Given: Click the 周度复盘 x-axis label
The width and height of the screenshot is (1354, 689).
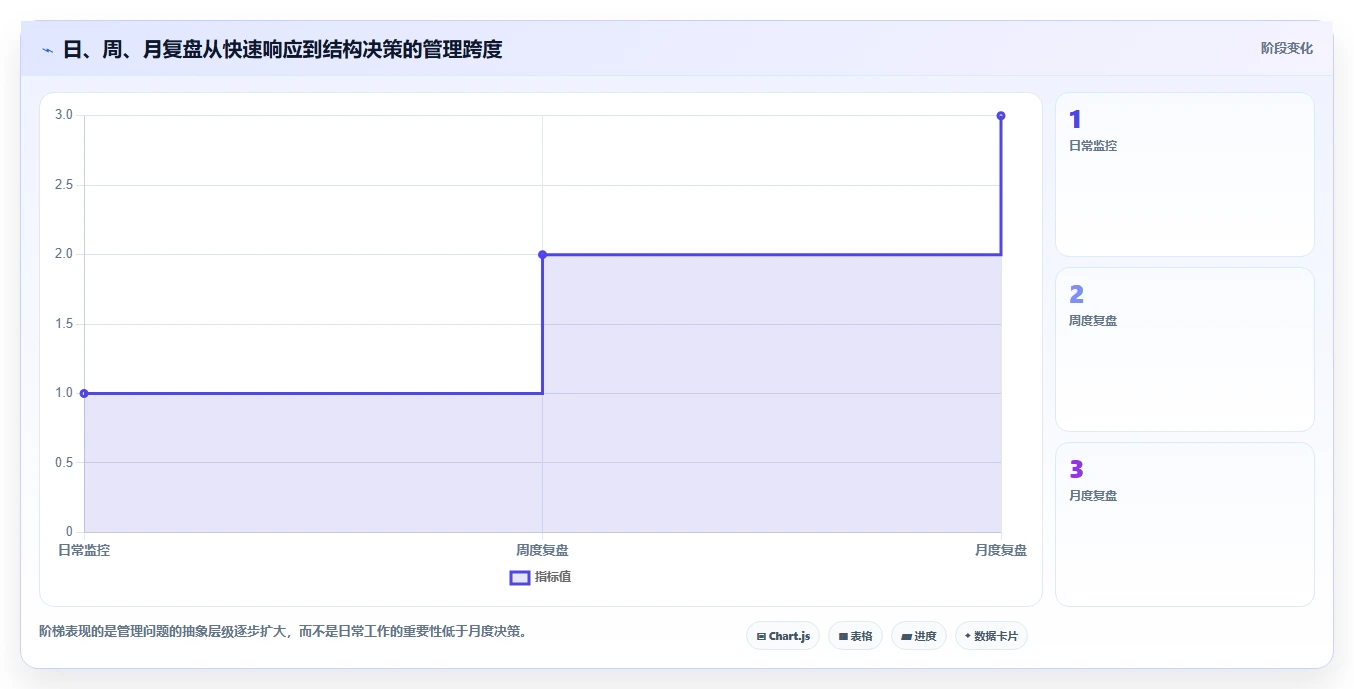Looking at the screenshot, I should tap(542, 550).
